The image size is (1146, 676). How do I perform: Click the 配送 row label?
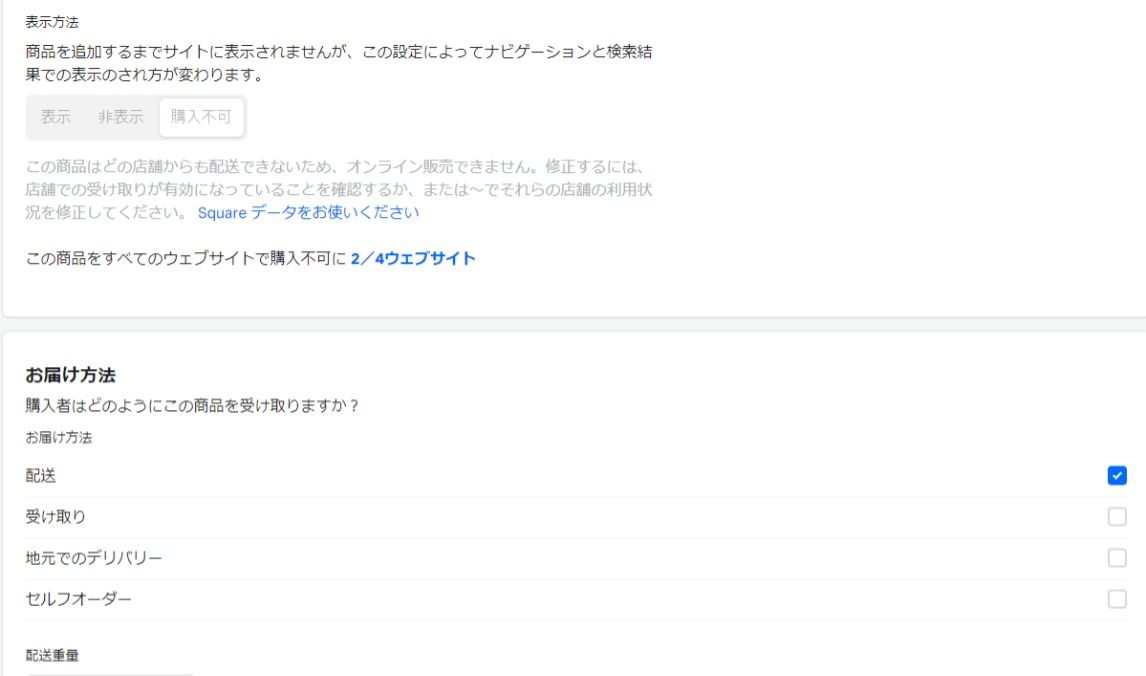click(x=41, y=477)
